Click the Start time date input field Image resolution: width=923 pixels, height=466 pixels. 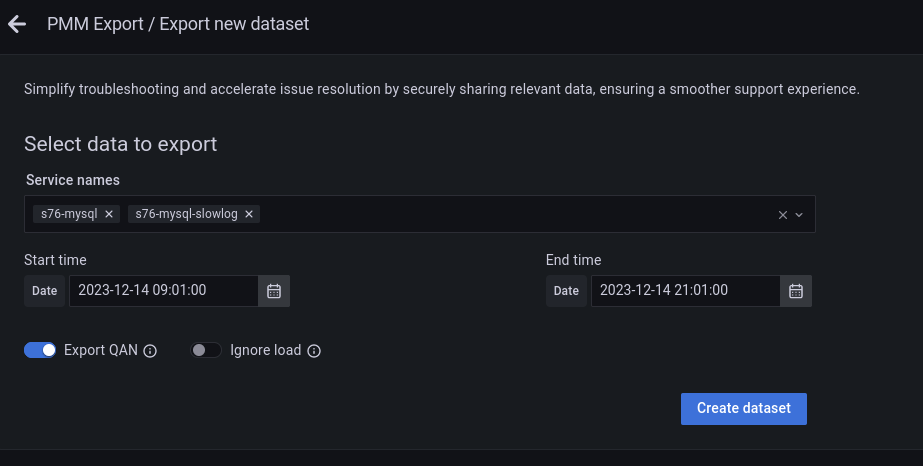pyautogui.click(x=164, y=291)
